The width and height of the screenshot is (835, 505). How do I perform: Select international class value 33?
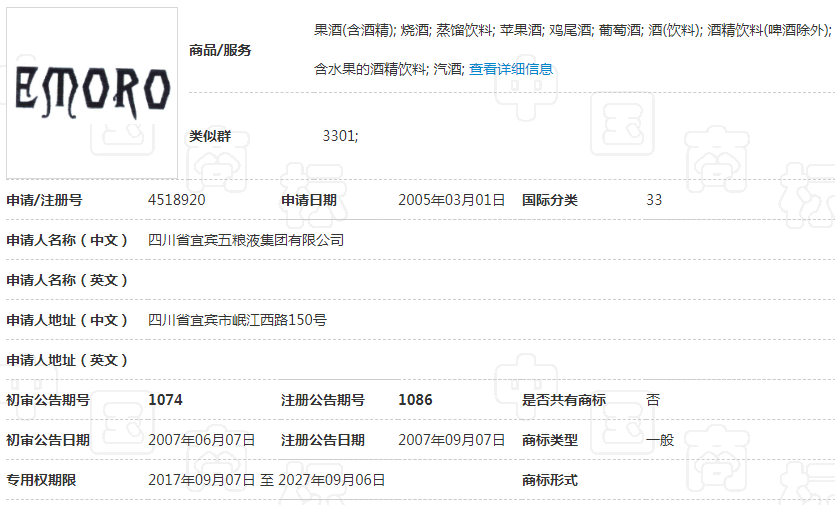(x=654, y=200)
